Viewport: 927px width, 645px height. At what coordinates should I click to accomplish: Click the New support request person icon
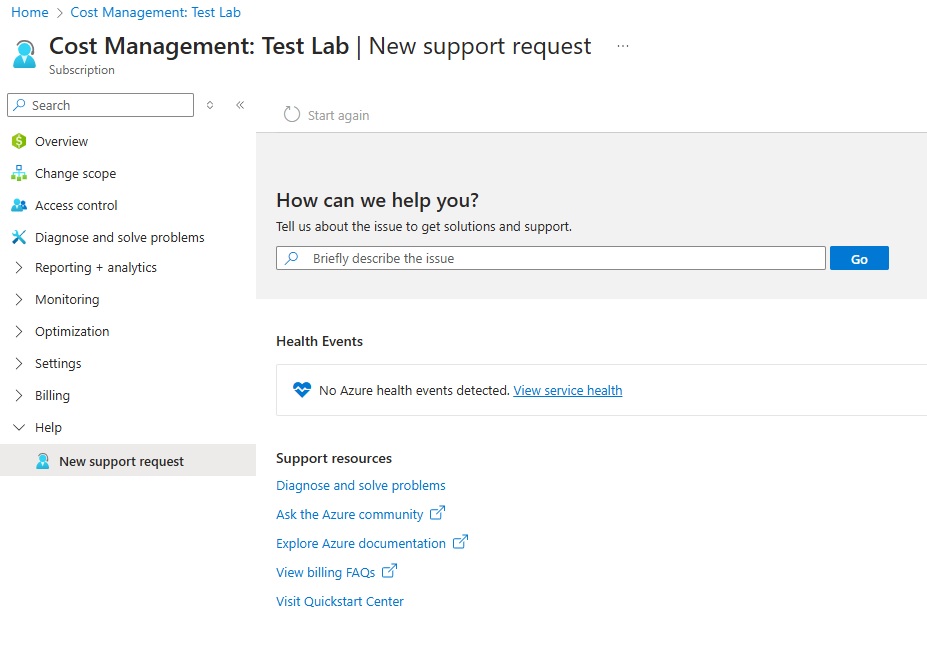tap(43, 461)
